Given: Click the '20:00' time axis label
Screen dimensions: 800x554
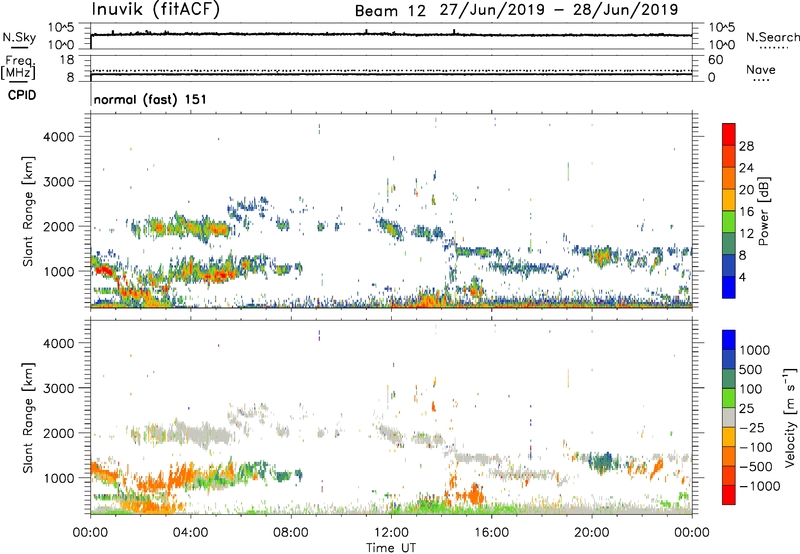Looking at the screenshot, I should pos(592,533).
